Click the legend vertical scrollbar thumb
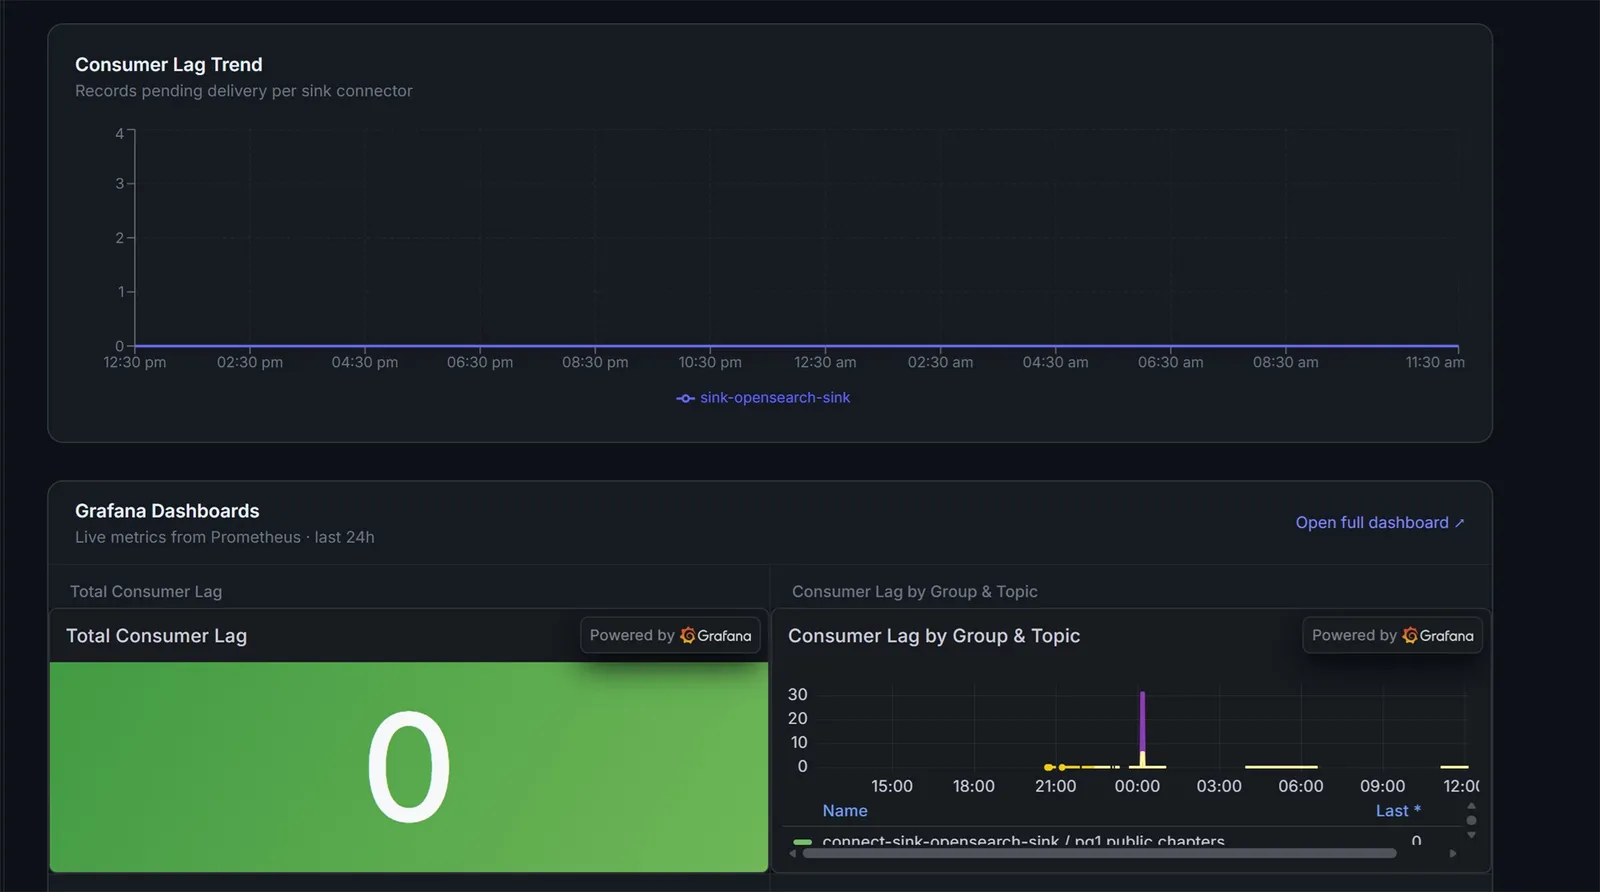This screenshot has height=892, width=1600. pos(1471,820)
